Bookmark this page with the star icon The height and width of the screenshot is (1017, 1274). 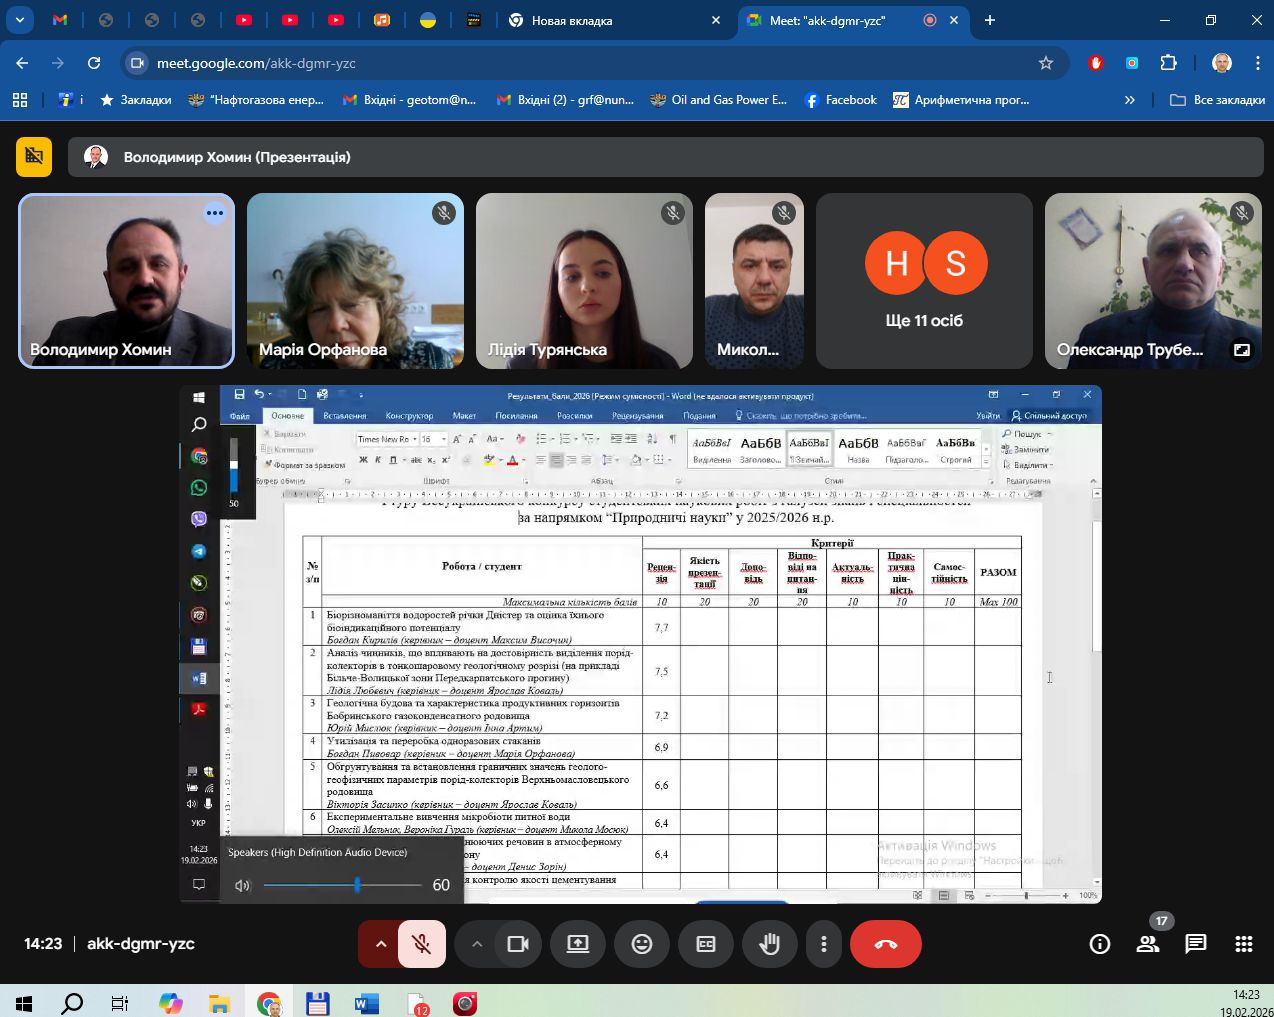click(1046, 63)
